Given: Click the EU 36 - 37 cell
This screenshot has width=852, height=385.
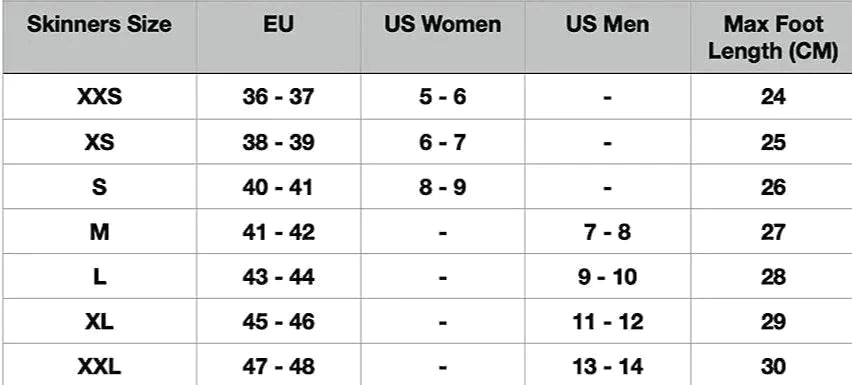Looking at the screenshot, I should pyautogui.click(x=278, y=97).
